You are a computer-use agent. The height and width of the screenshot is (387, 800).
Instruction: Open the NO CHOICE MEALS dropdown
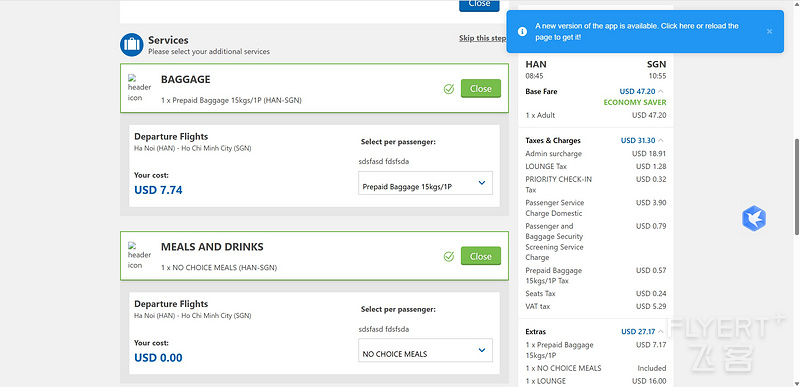(426, 350)
